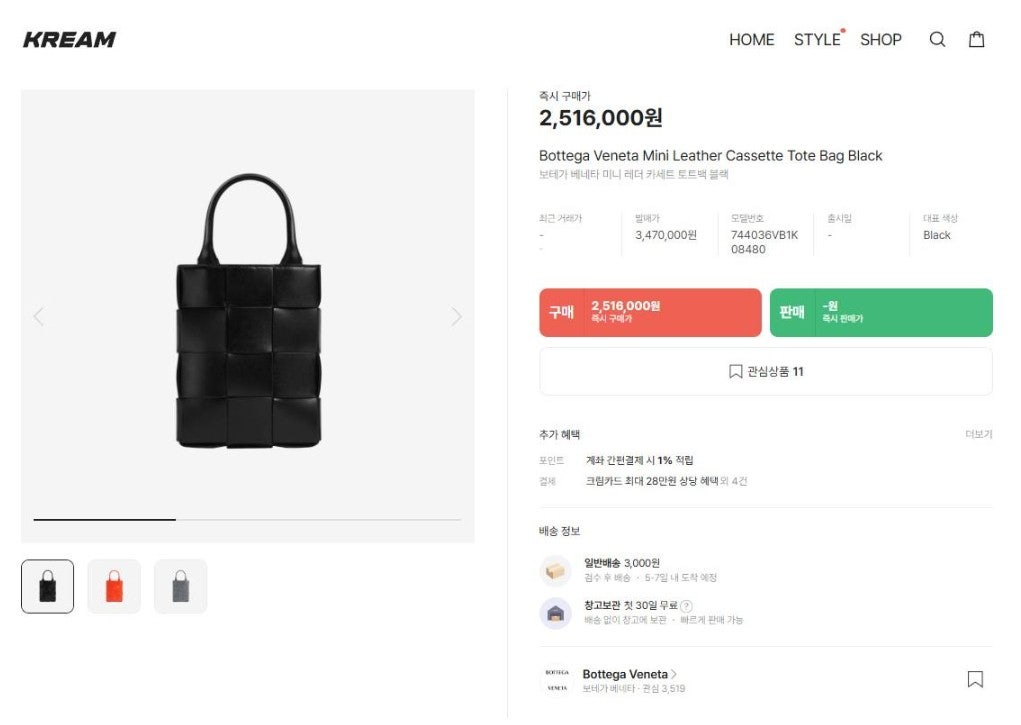Open the STYLE menu

817,40
